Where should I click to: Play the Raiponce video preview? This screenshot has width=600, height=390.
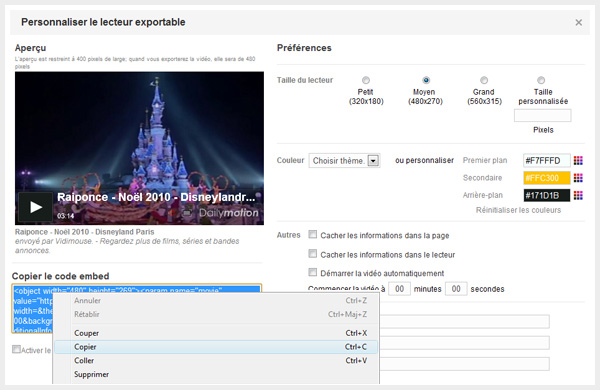[x=36, y=207]
